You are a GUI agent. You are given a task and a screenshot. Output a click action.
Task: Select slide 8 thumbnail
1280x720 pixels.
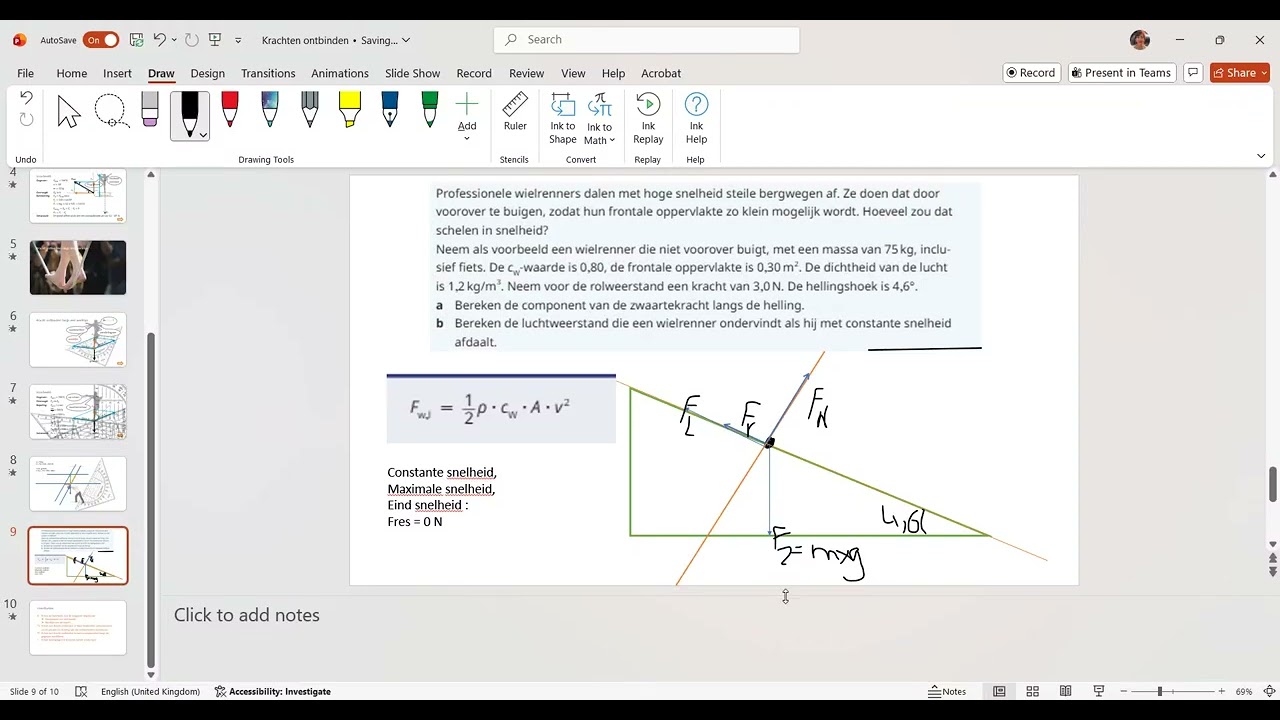(78, 483)
